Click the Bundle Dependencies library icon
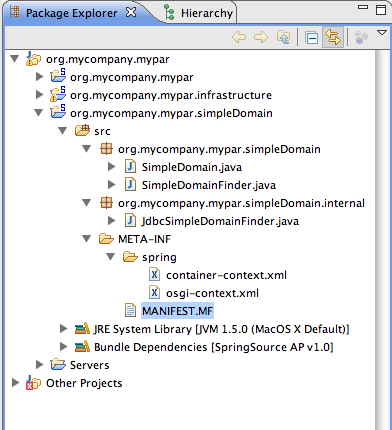 pyautogui.click(x=82, y=347)
